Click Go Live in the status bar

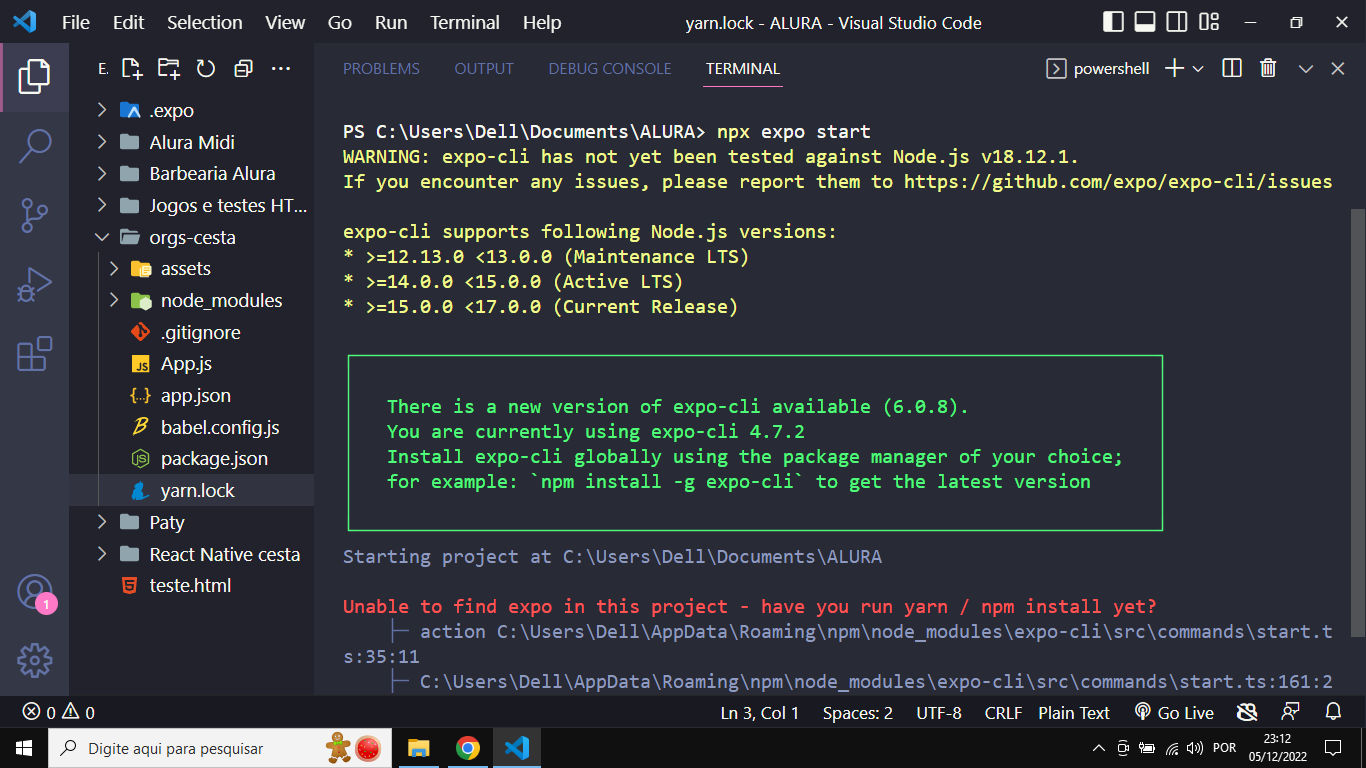coord(1174,713)
